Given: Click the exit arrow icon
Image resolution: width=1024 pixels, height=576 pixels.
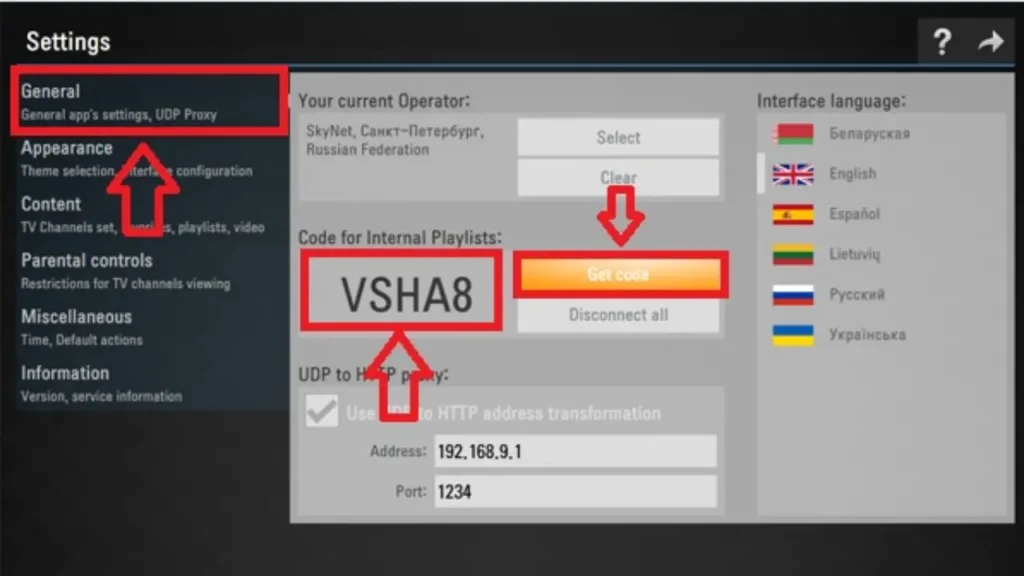Looking at the screenshot, I should (991, 41).
